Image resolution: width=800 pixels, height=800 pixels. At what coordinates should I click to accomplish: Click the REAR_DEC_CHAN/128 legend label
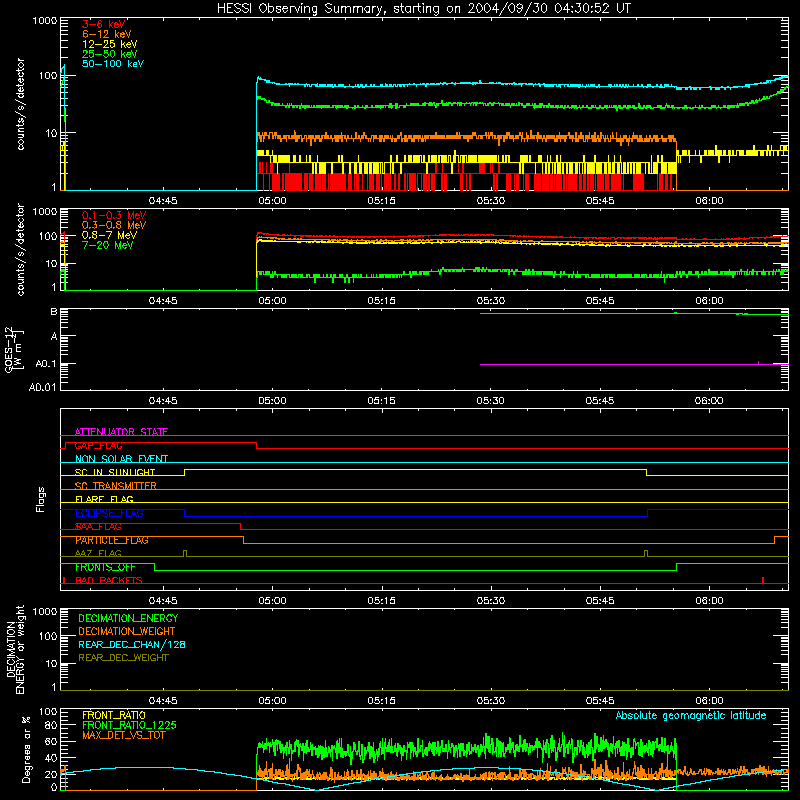tap(132, 644)
